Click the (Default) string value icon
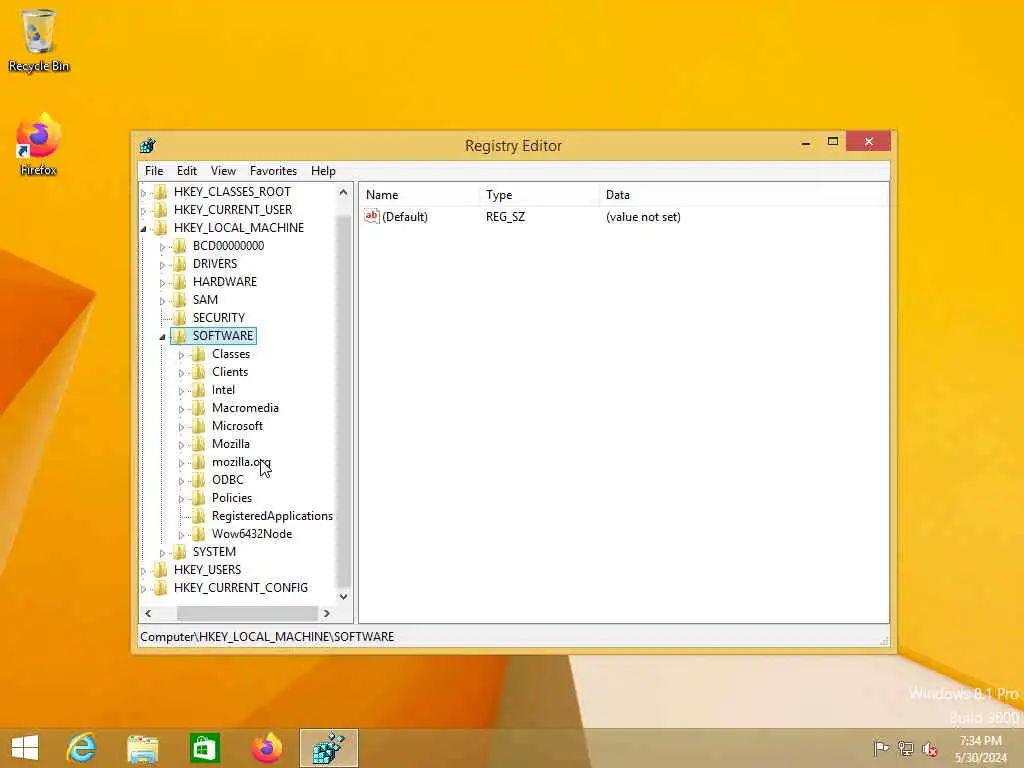Image resolution: width=1024 pixels, height=768 pixels. click(x=372, y=216)
